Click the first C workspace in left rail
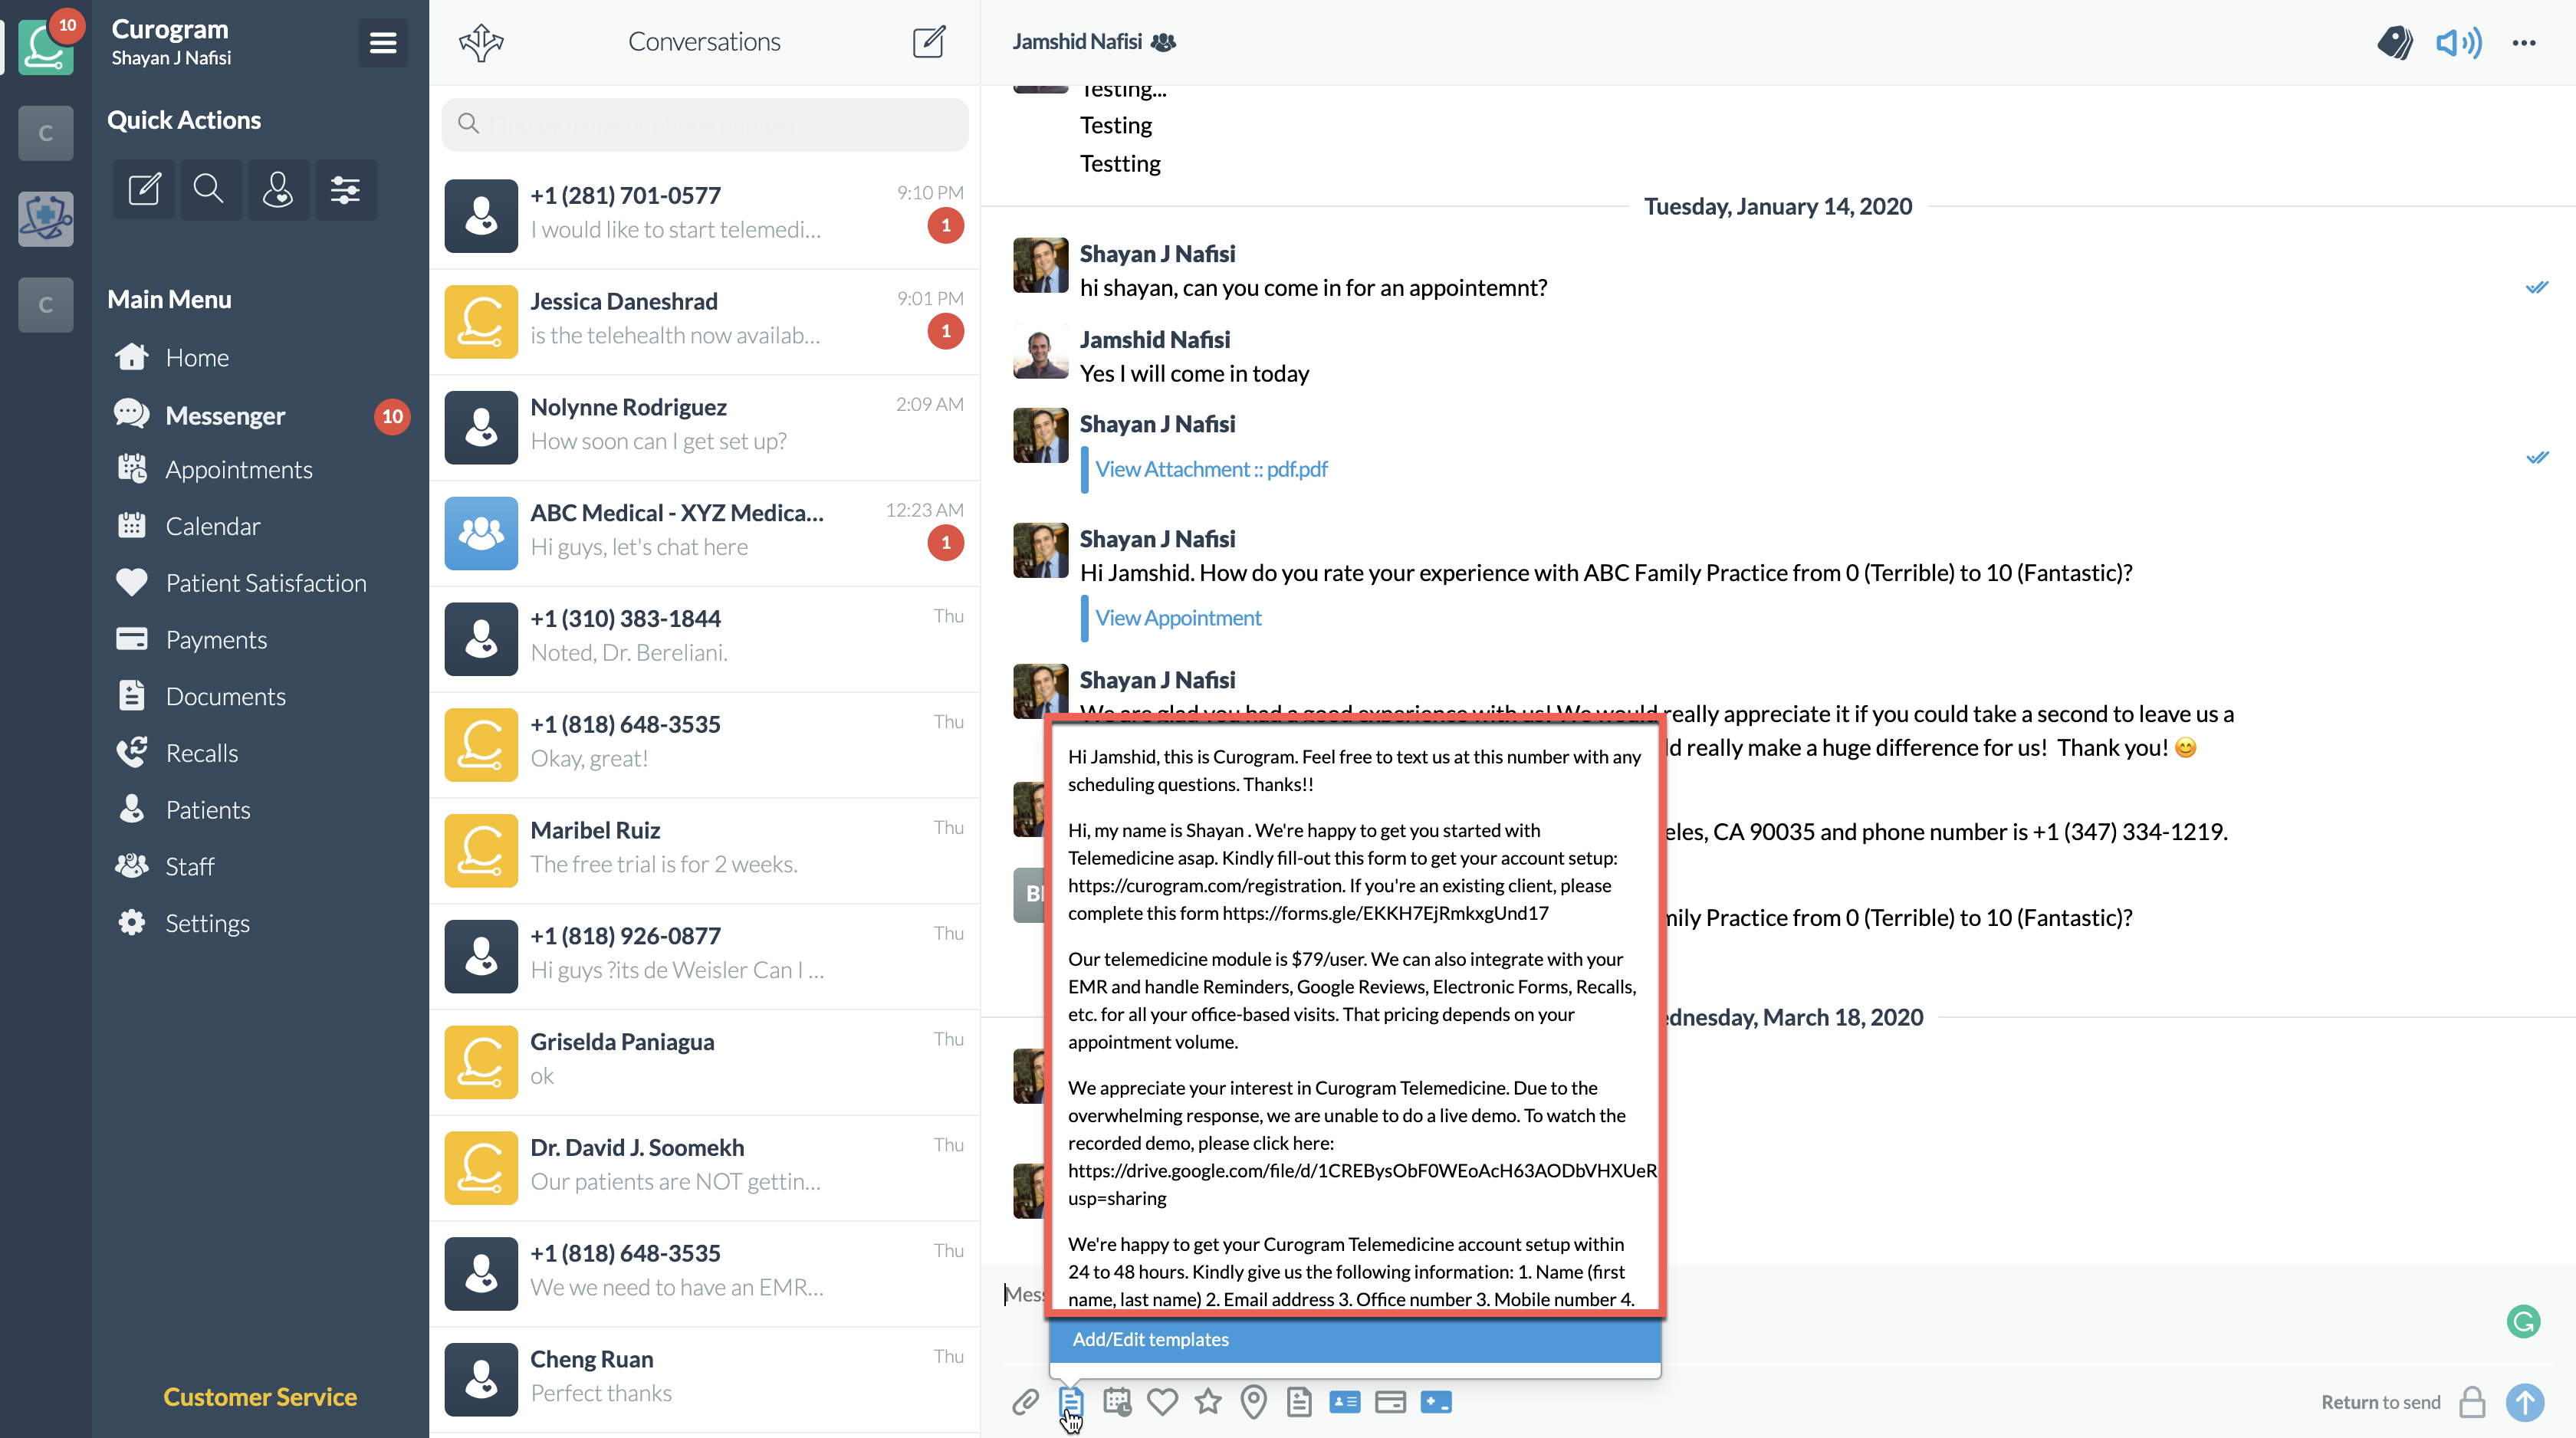 (46, 133)
